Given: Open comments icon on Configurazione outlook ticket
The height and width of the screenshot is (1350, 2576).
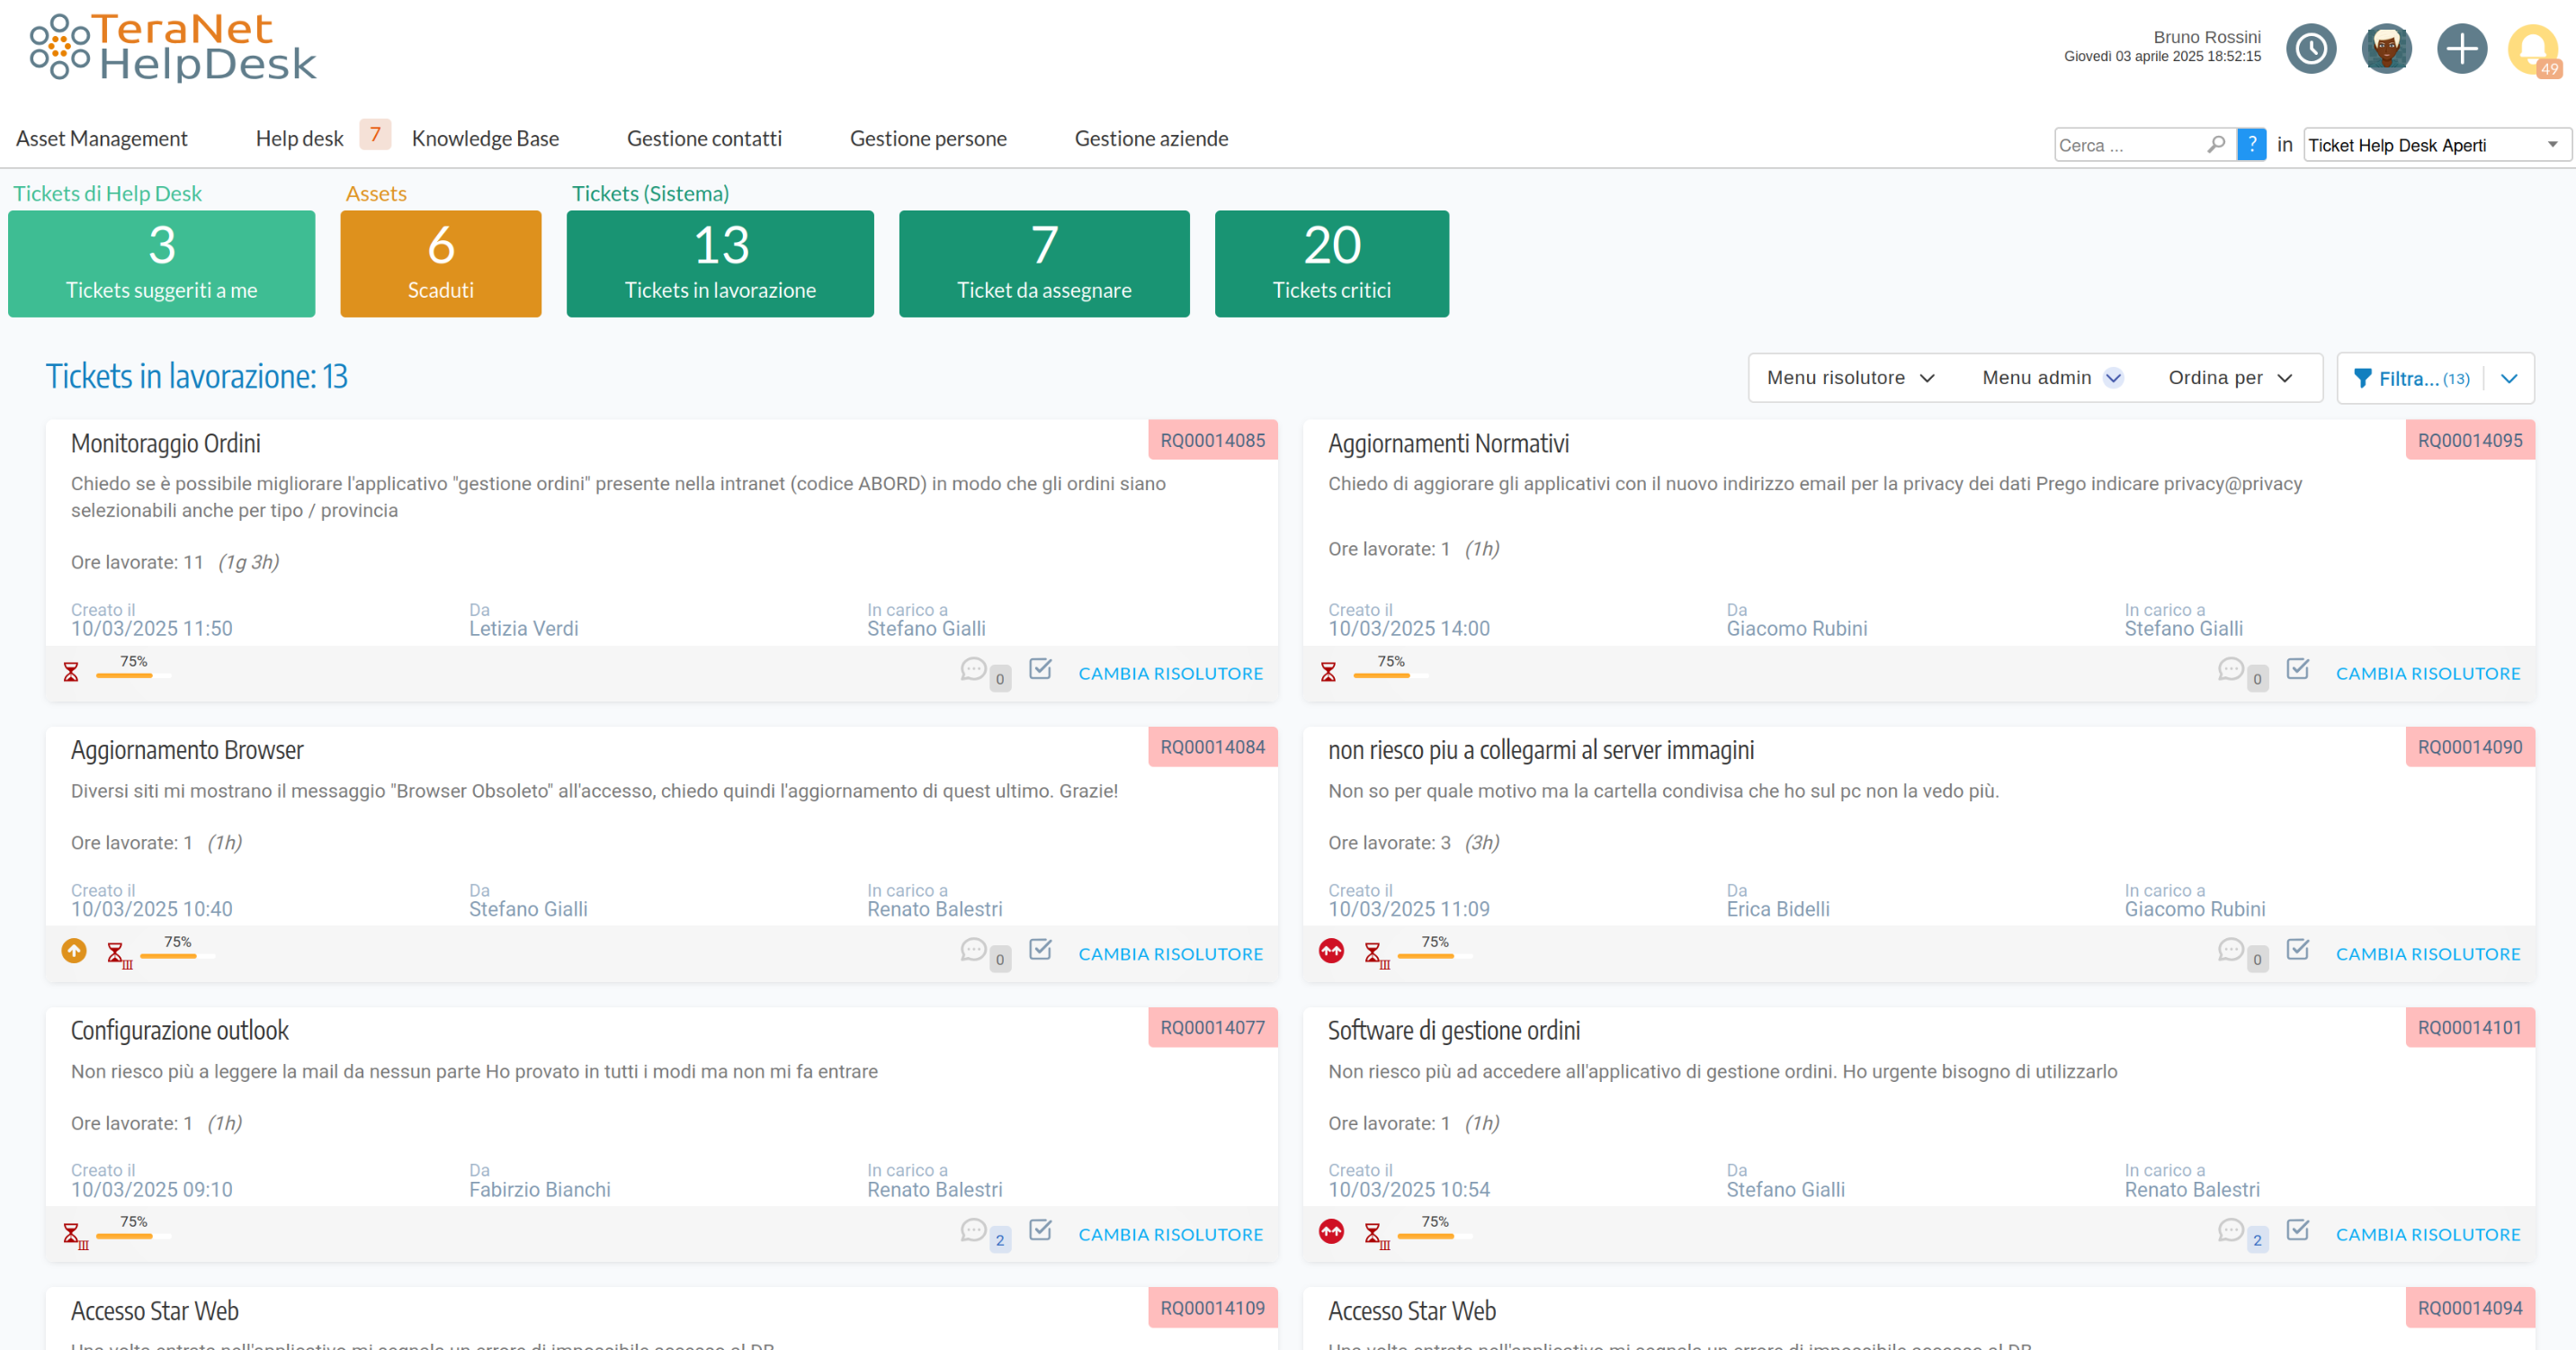Looking at the screenshot, I should 973,1230.
